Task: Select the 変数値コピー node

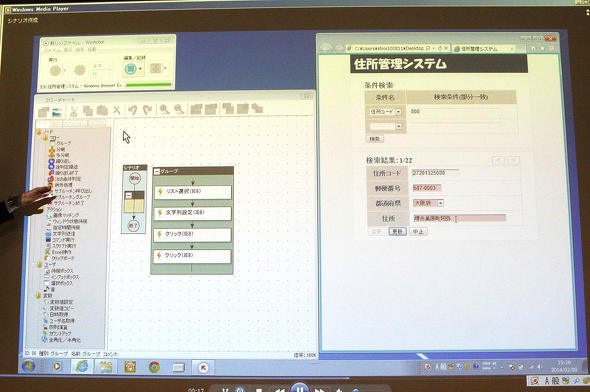Action: pos(59,308)
